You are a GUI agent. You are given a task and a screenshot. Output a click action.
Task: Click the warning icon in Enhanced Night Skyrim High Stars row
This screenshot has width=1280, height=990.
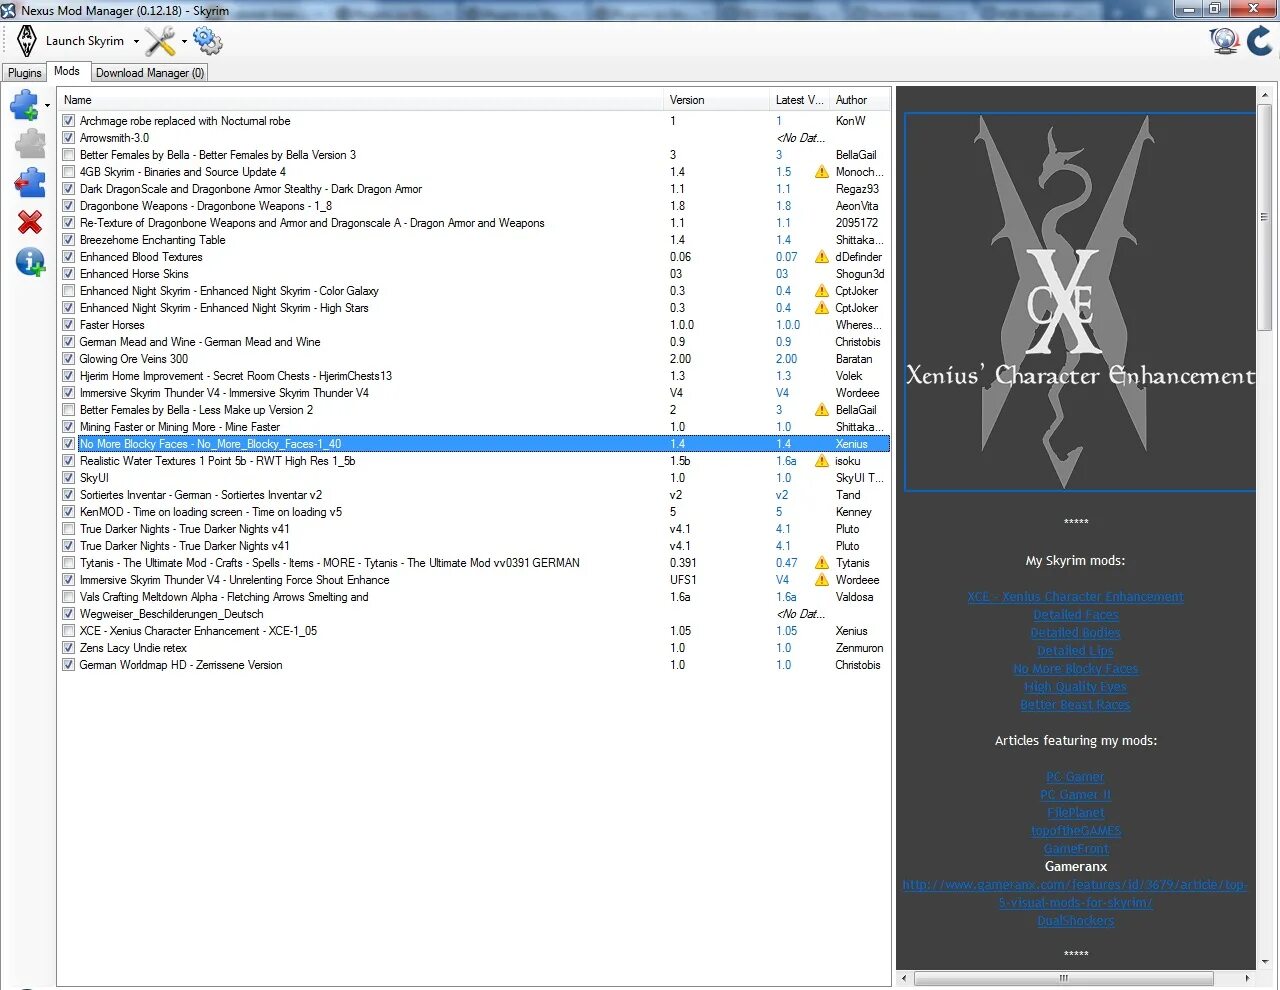[x=821, y=308]
